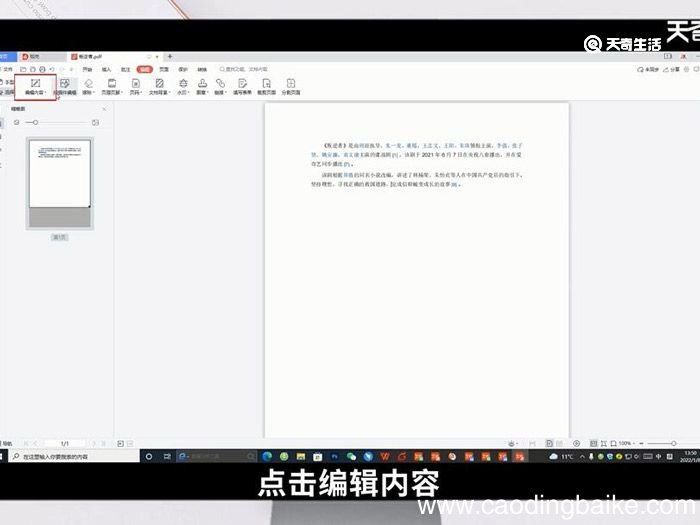The width and height of the screenshot is (700, 525).
Task: Open the tab dropdown arrow next to the PDF tab
Action: click(x=157, y=57)
